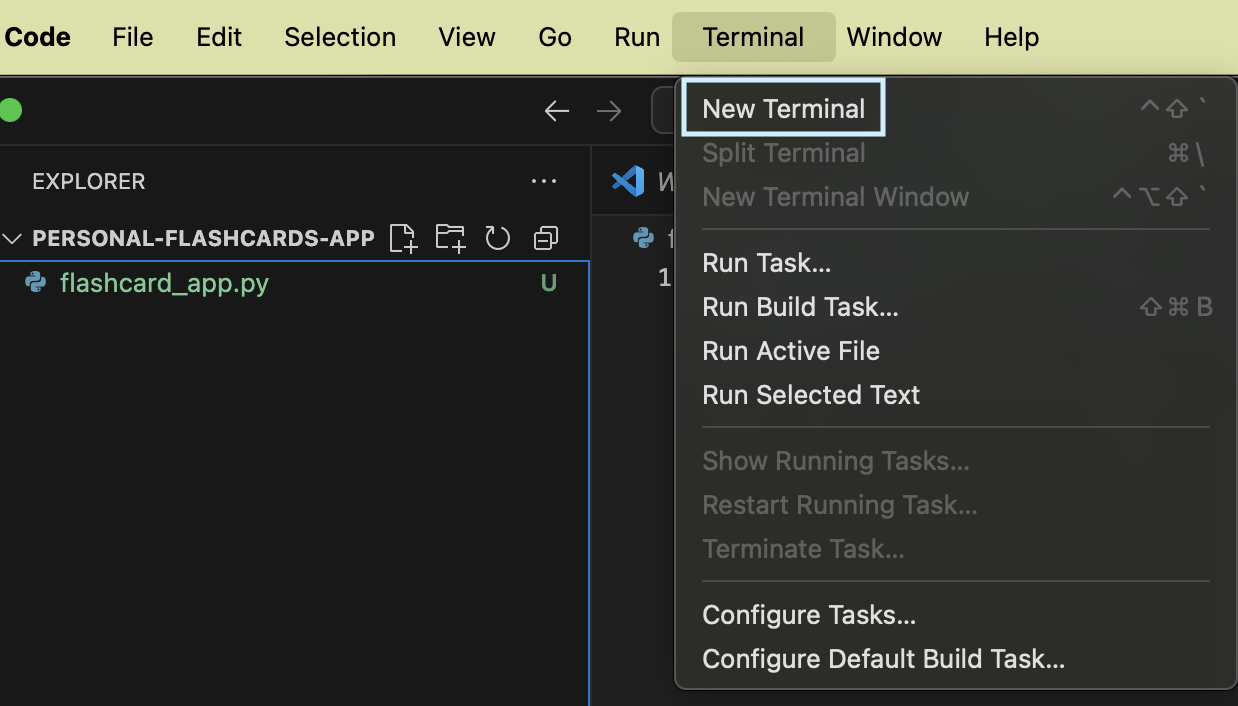This screenshot has height=706, width=1238.
Task: Open Configure Tasks...
Action: click(x=809, y=615)
